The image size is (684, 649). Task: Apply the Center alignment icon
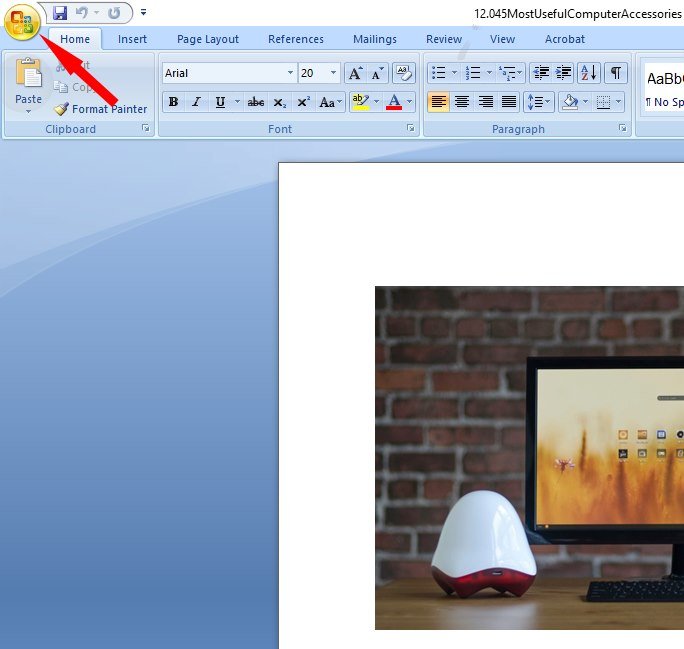[462, 102]
